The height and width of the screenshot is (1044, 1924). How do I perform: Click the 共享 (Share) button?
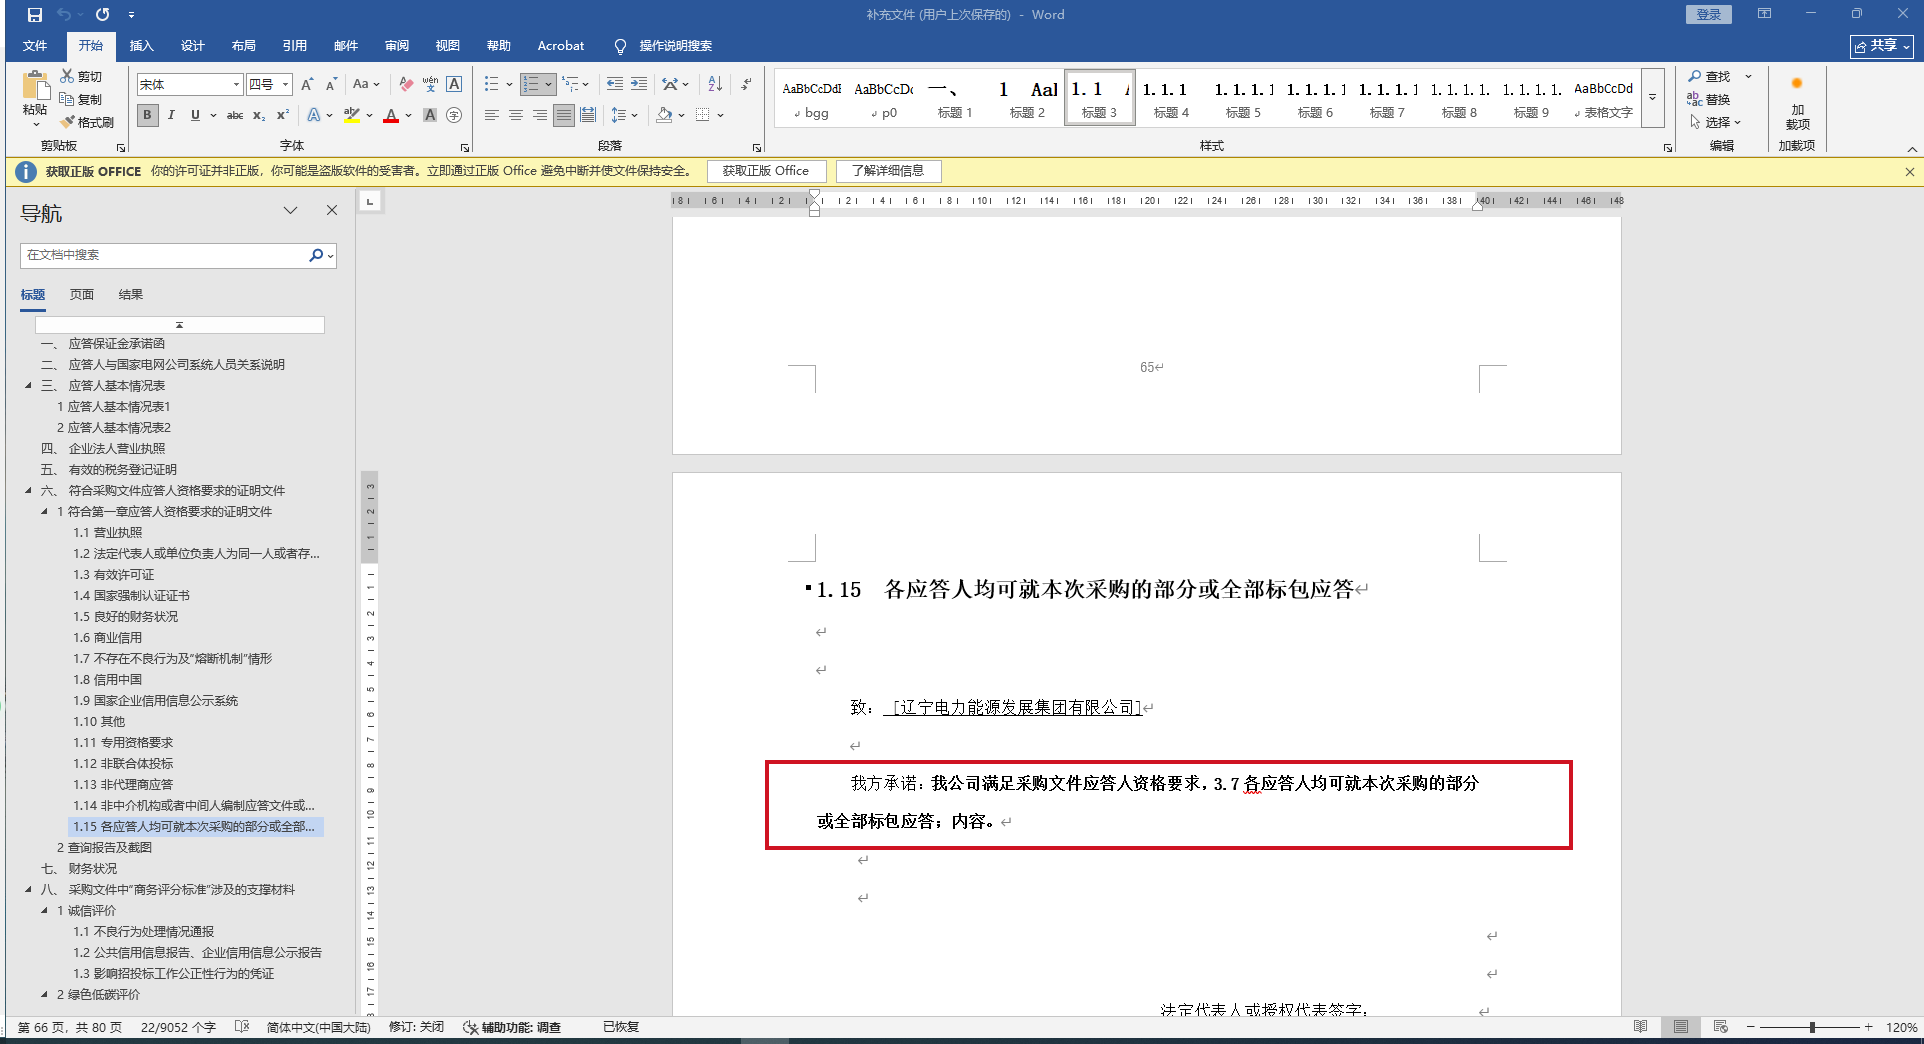[x=1881, y=46]
